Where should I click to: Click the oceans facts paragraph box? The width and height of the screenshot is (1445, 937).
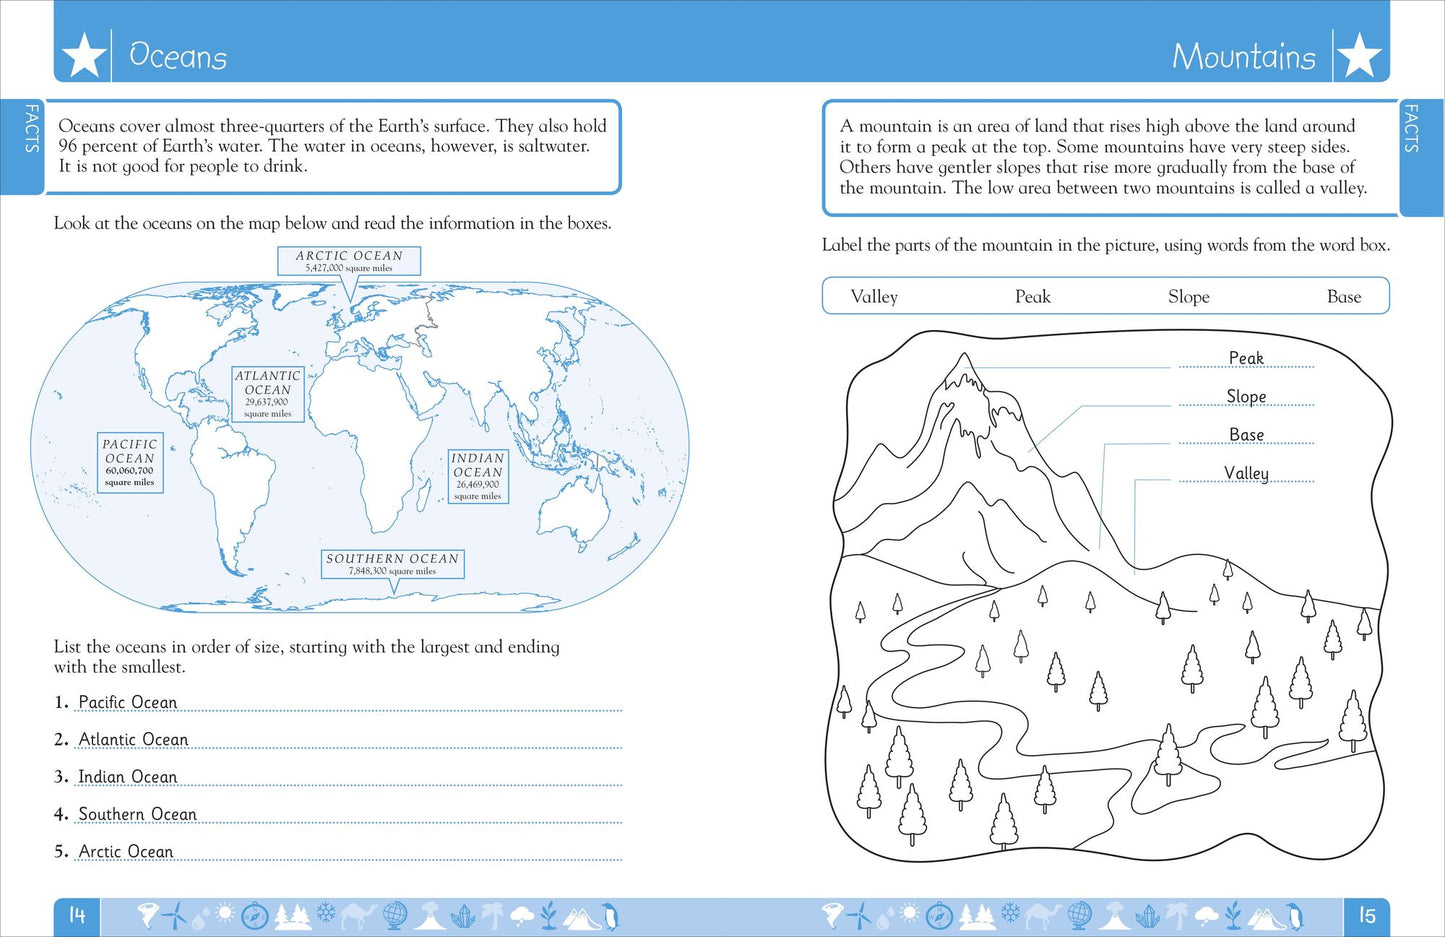333,146
